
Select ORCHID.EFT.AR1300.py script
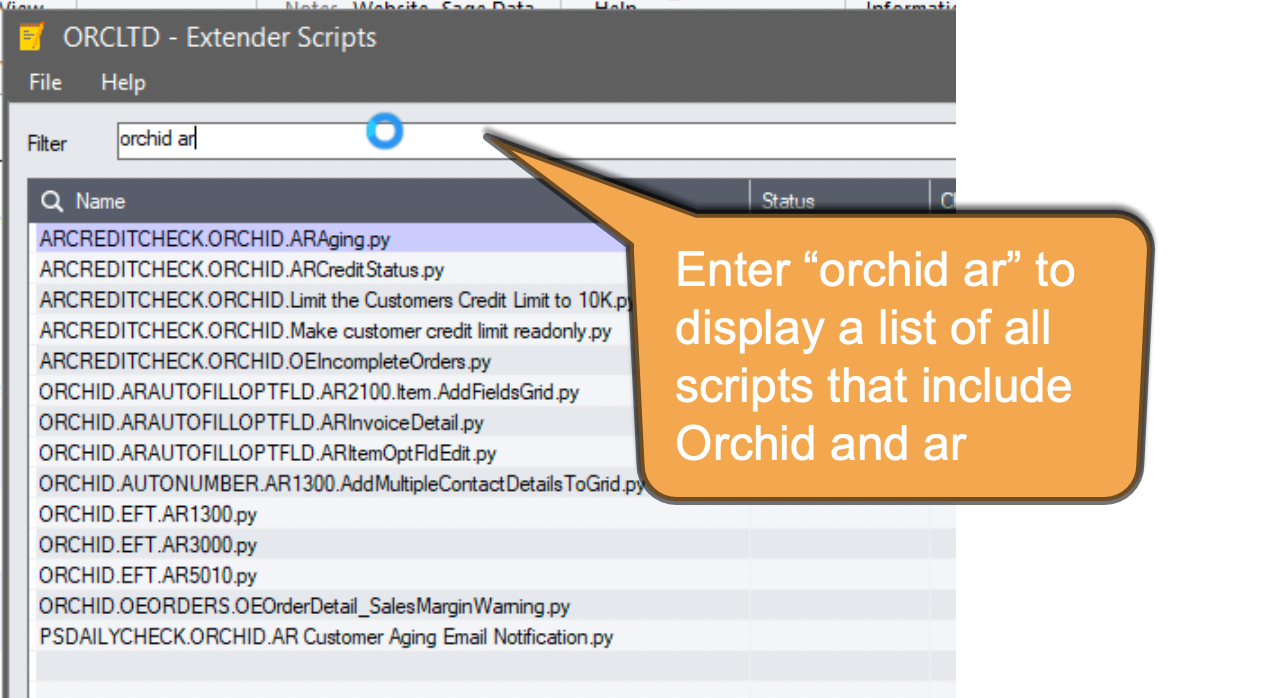pos(148,515)
